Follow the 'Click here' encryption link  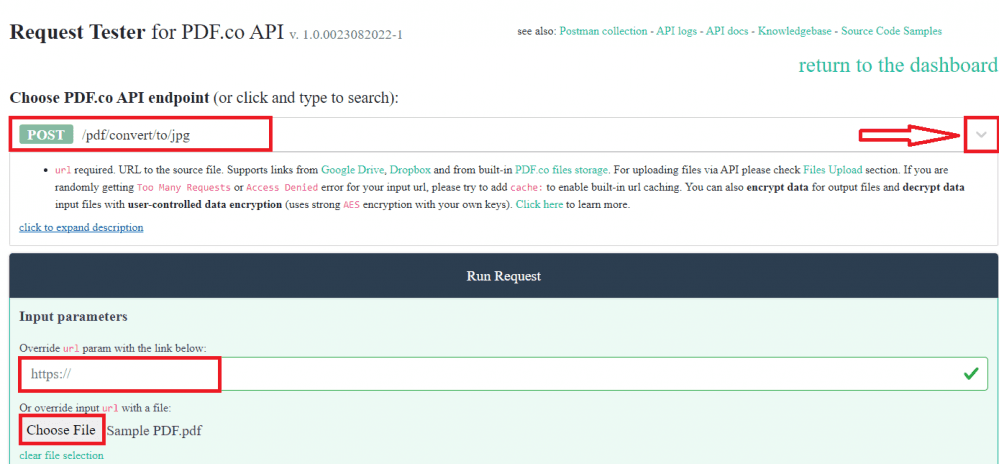point(540,205)
